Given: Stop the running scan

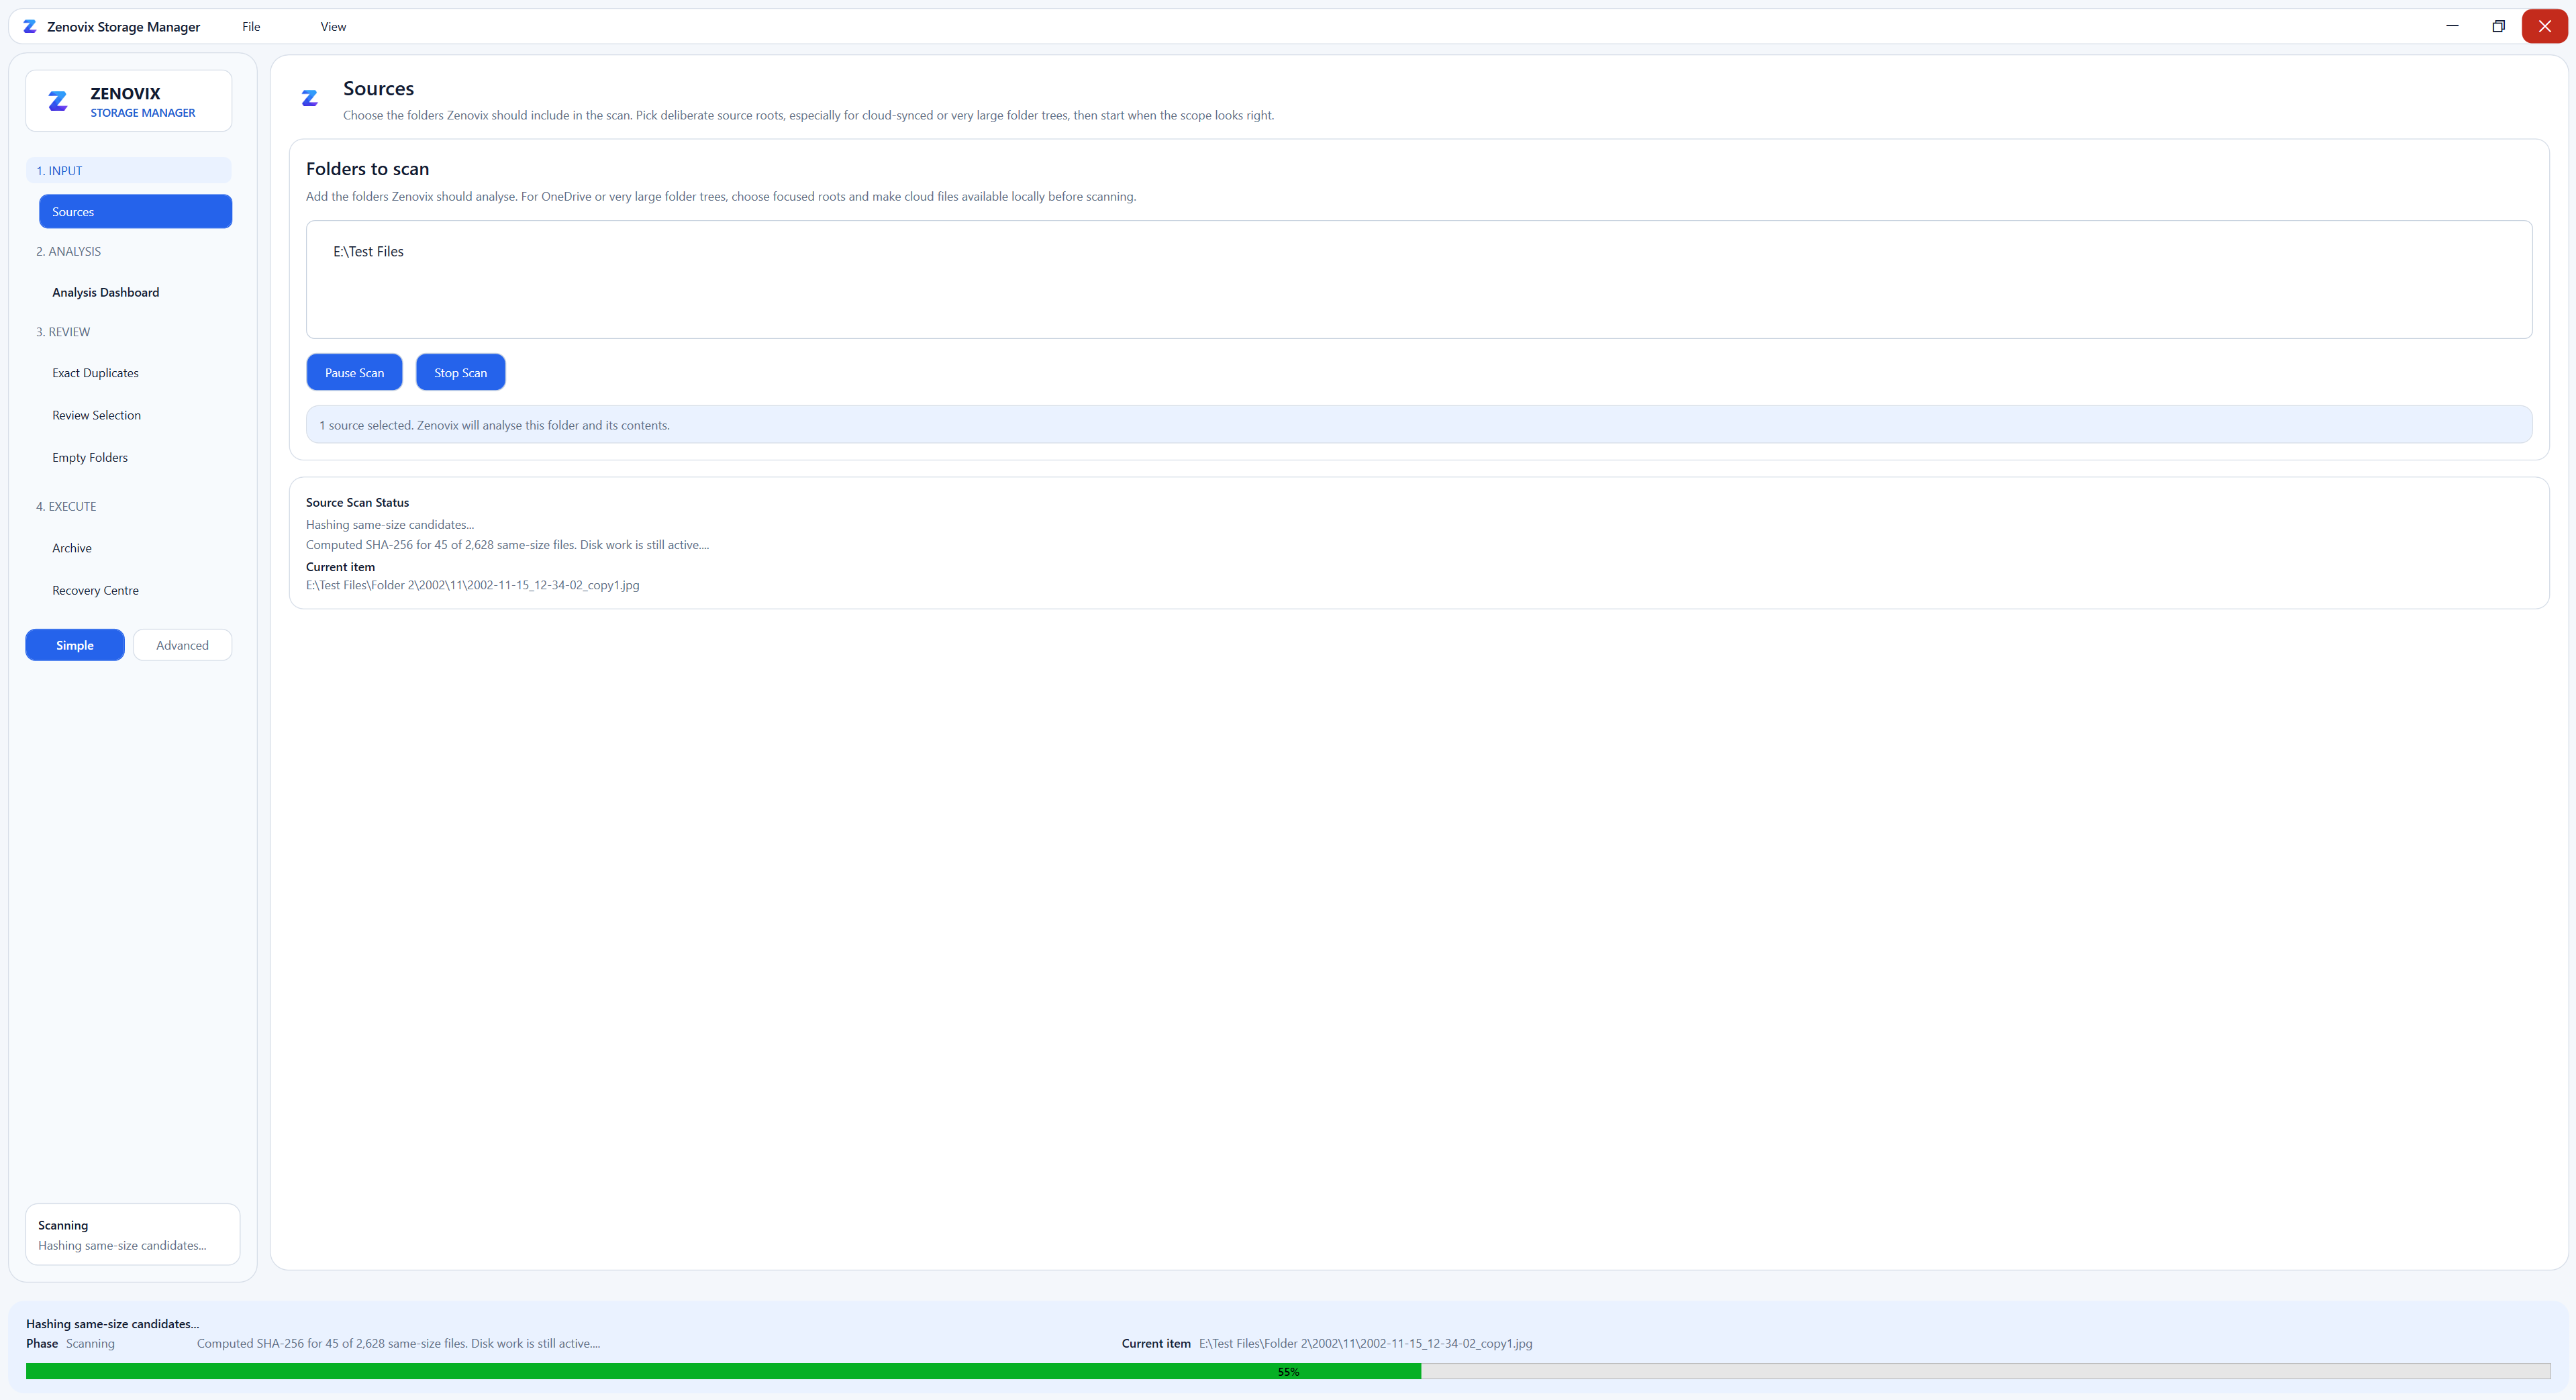Looking at the screenshot, I should point(461,373).
